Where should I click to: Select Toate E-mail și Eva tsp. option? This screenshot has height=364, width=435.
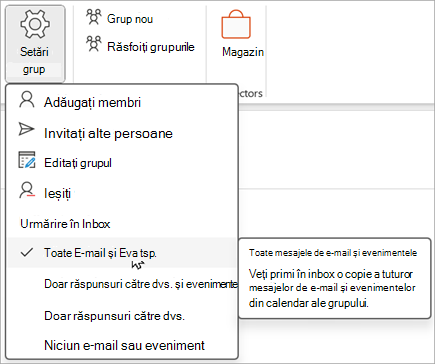point(122,253)
